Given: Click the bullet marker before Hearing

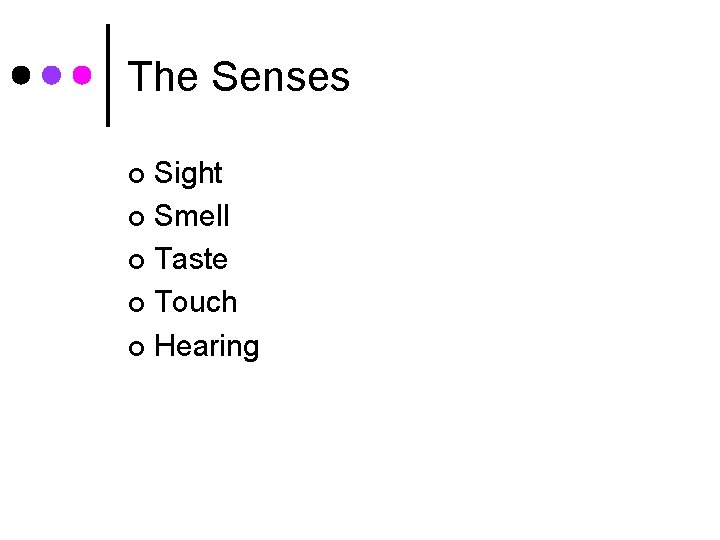Looking at the screenshot, I should point(137,348).
